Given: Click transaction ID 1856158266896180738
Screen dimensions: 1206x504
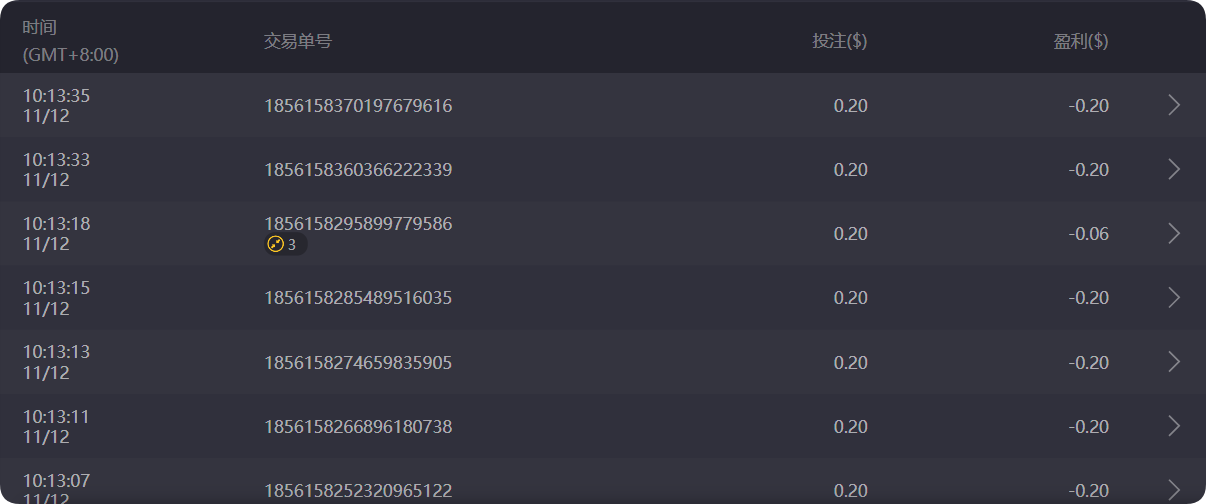Looking at the screenshot, I should pos(358,427).
